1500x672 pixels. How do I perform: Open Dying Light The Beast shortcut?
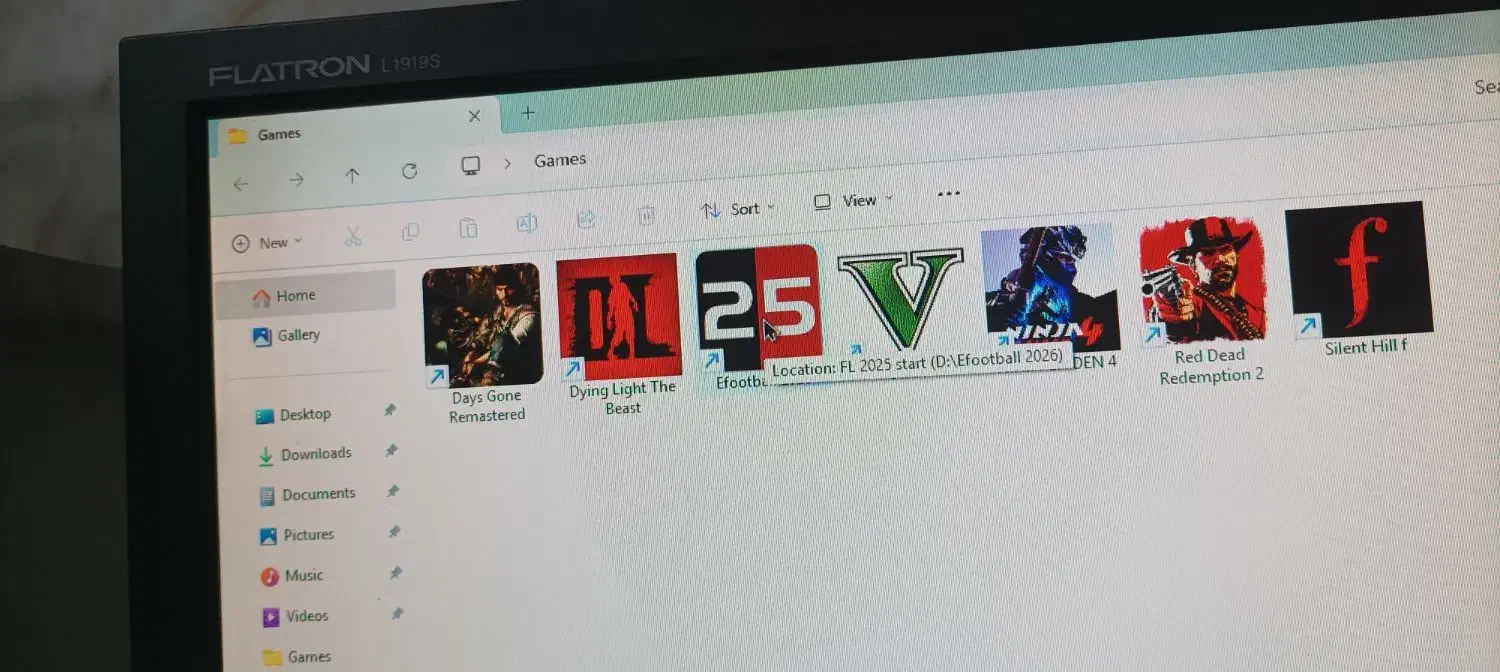618,317
